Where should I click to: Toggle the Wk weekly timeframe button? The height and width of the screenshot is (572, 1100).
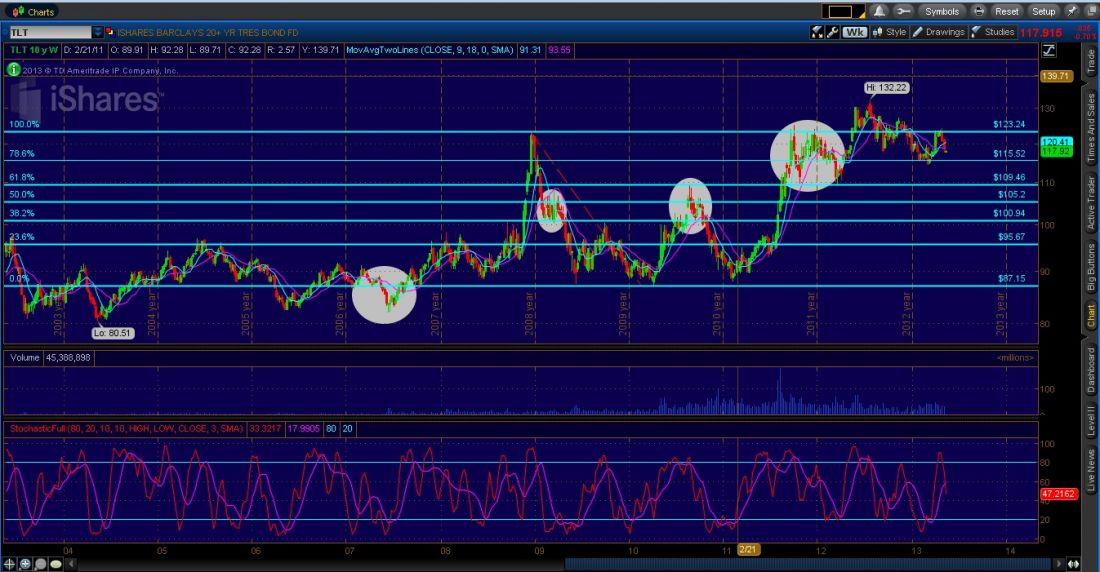[855, 32]
